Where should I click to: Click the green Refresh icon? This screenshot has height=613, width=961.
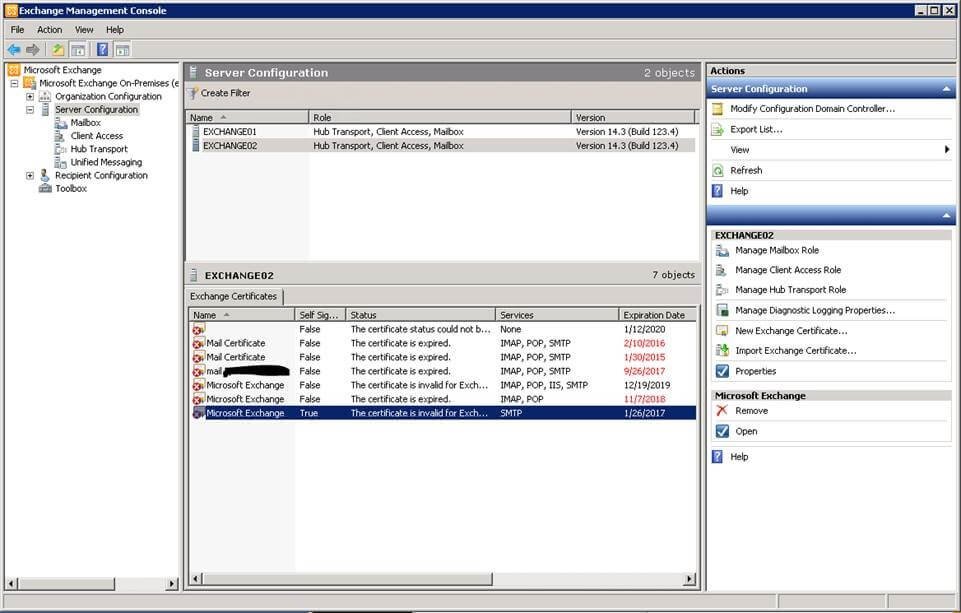pyautogui.click(x=718, y=170)
